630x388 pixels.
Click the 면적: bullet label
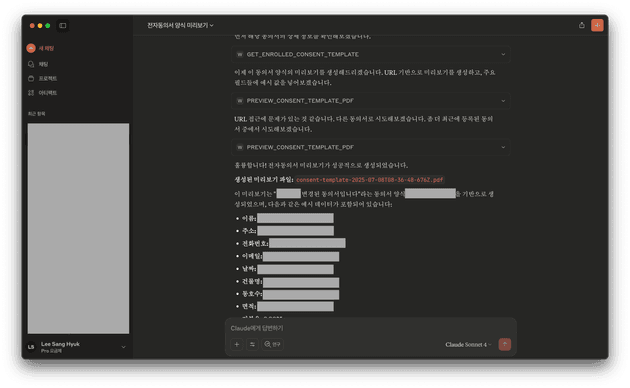point(249,306)
